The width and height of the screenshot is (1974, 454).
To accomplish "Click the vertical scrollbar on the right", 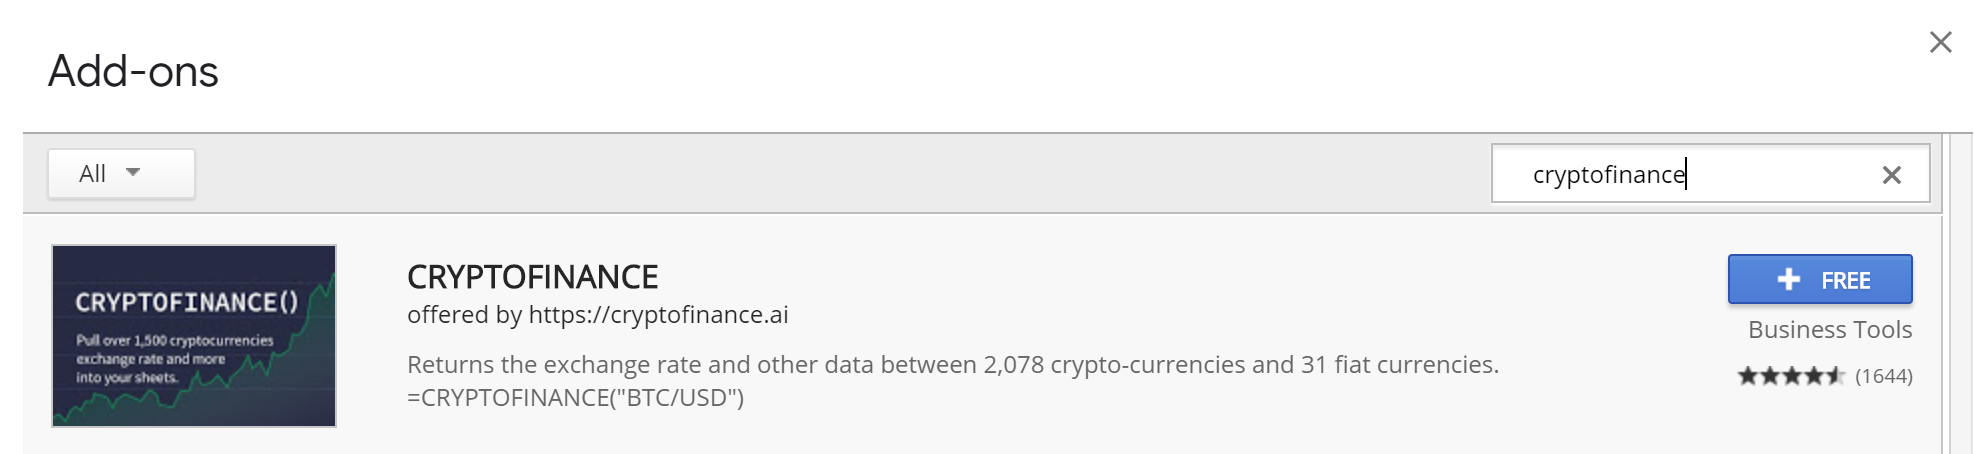I will pos(1956,300).
